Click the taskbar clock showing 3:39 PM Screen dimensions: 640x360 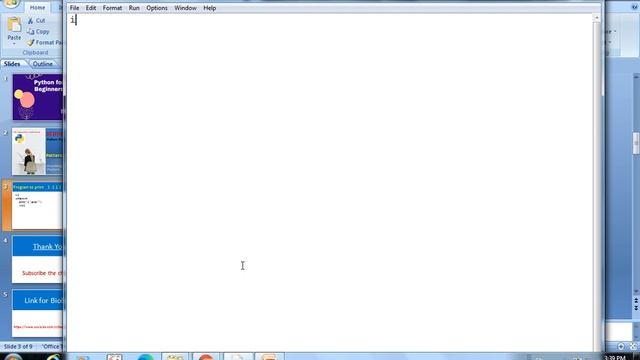615,358
